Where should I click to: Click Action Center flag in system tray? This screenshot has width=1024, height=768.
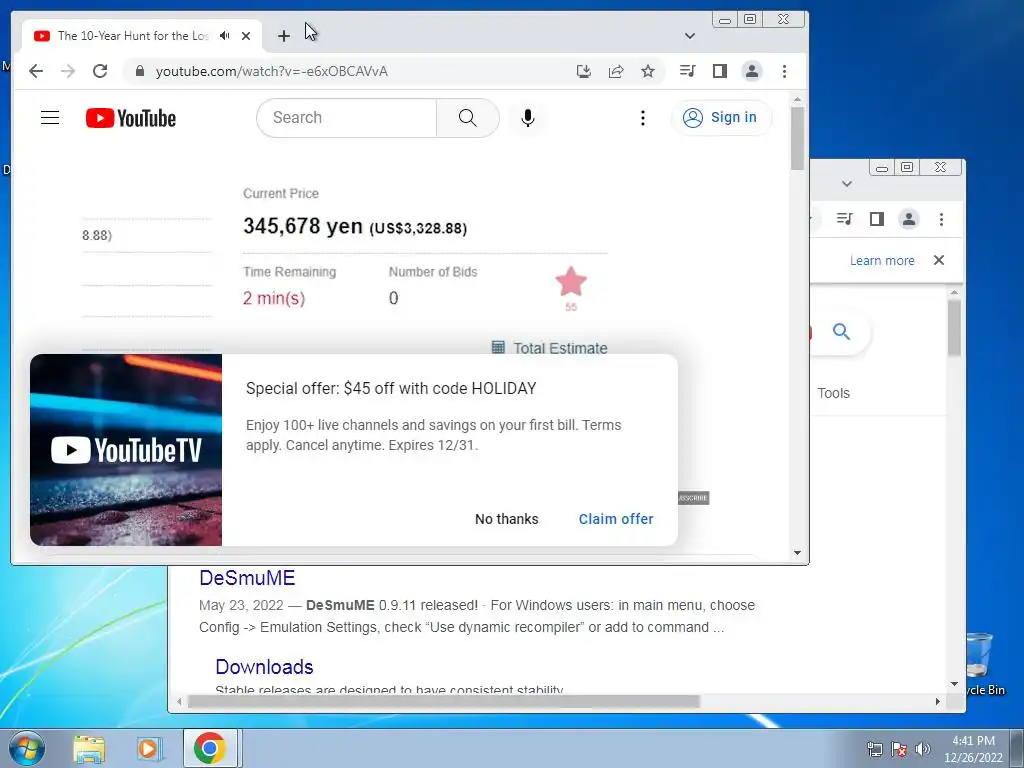tap(899, 749)
